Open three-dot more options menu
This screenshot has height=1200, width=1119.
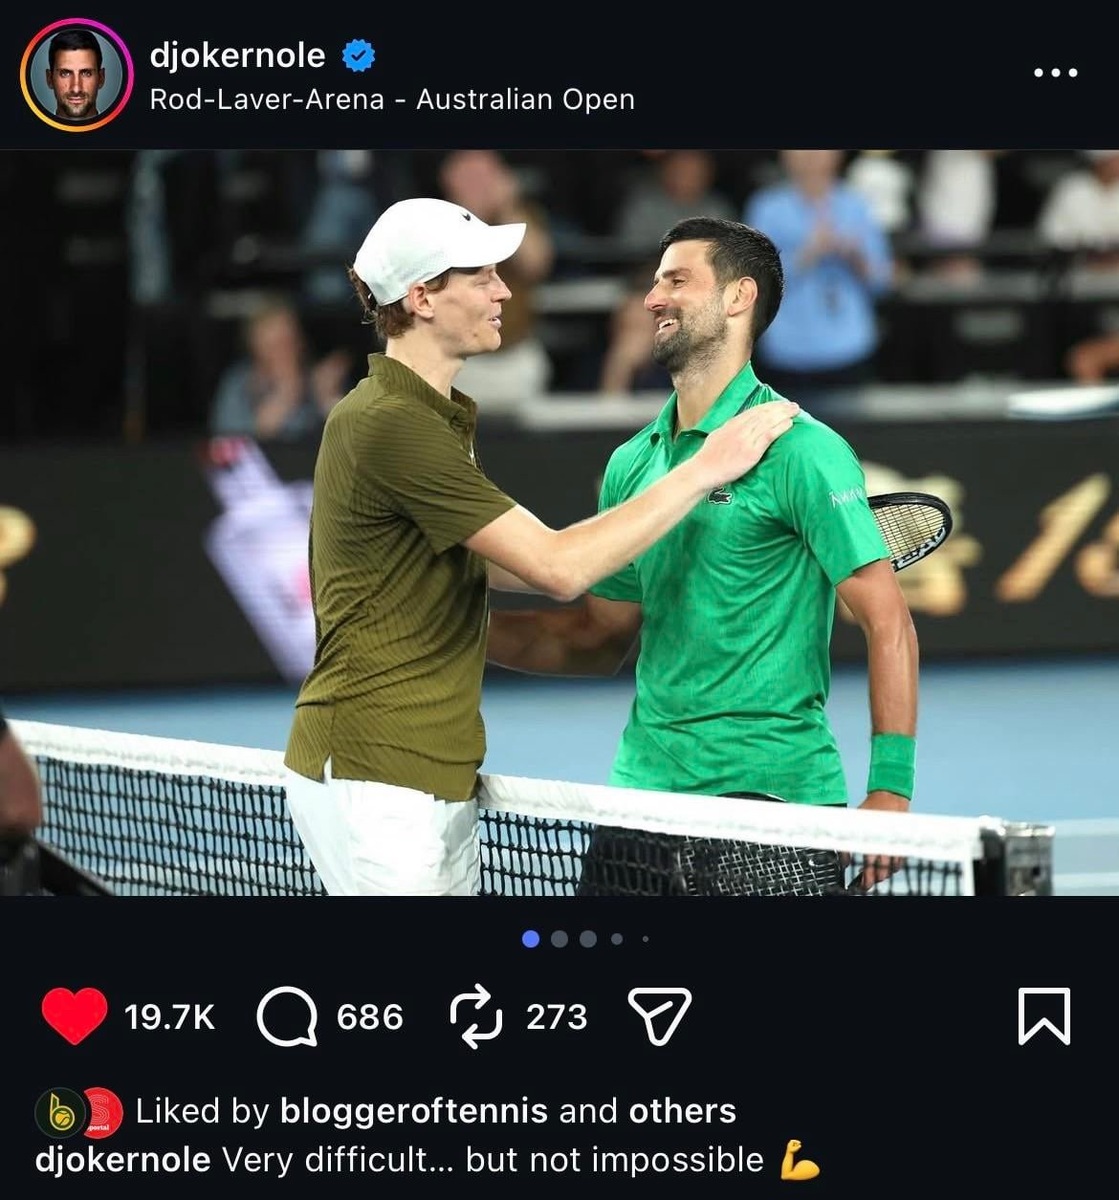point(1055,72)
